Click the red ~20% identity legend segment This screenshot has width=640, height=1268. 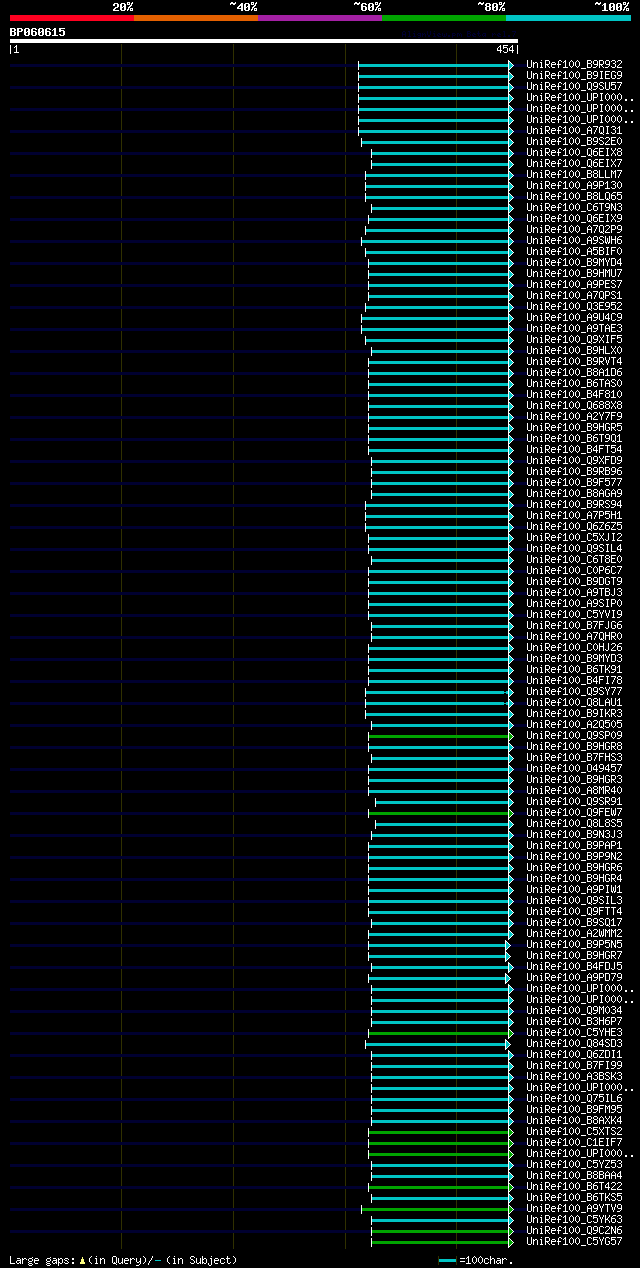[71, 18]
